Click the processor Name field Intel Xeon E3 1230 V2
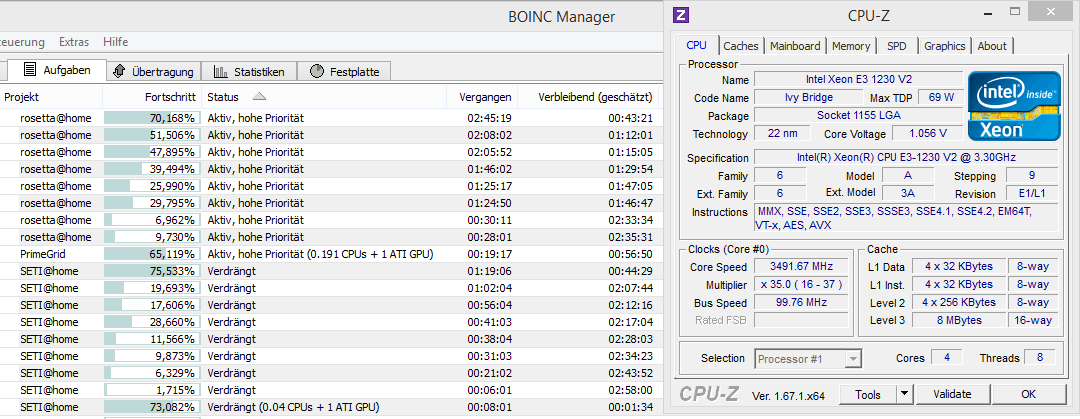This screenshot has width=1080, height=419. [x=858, y=79]
